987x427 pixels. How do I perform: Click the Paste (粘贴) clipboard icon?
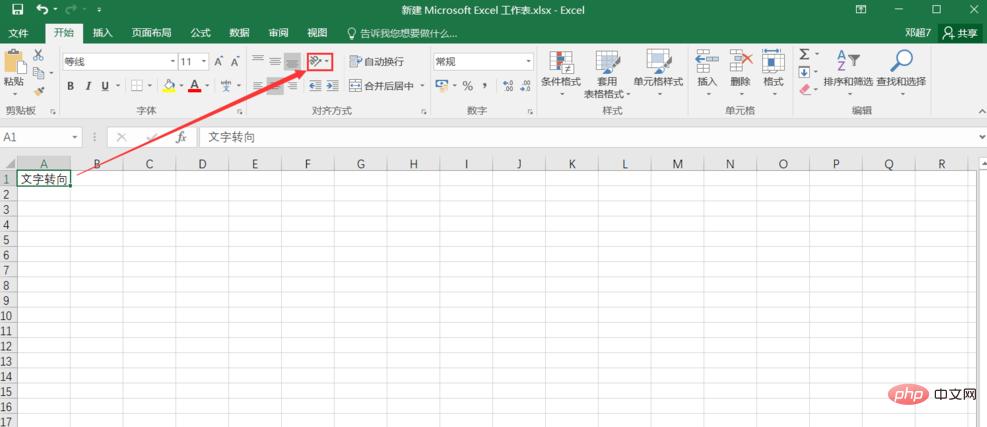14,63
